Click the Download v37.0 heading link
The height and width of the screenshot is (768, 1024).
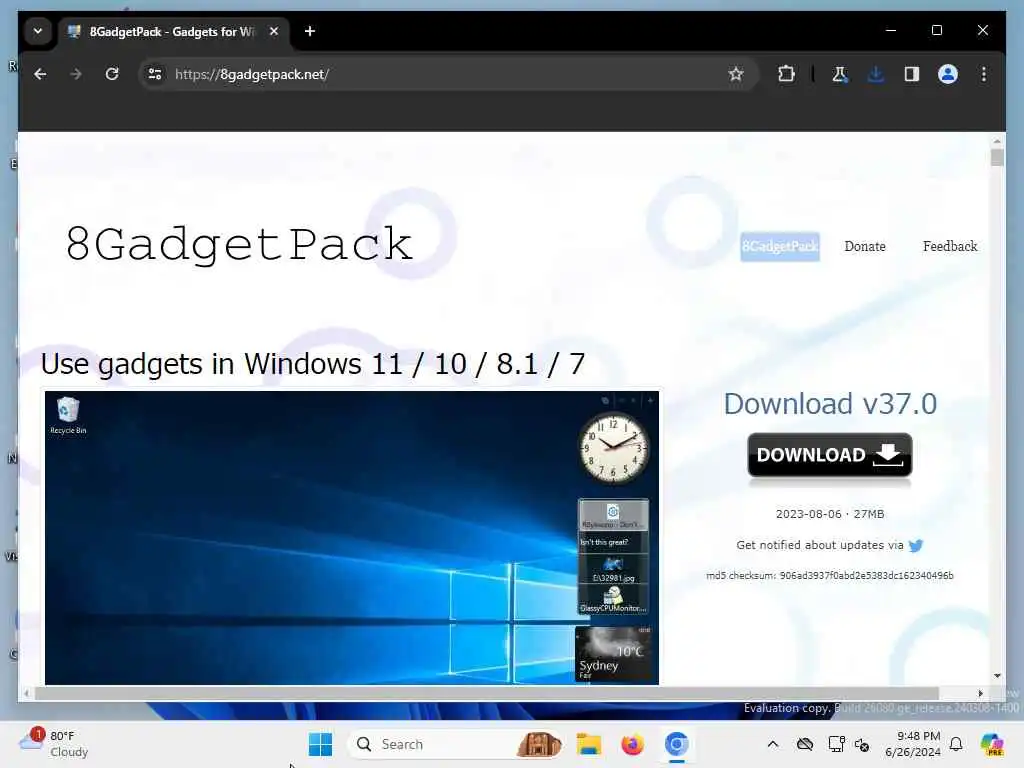click(830, 404)
